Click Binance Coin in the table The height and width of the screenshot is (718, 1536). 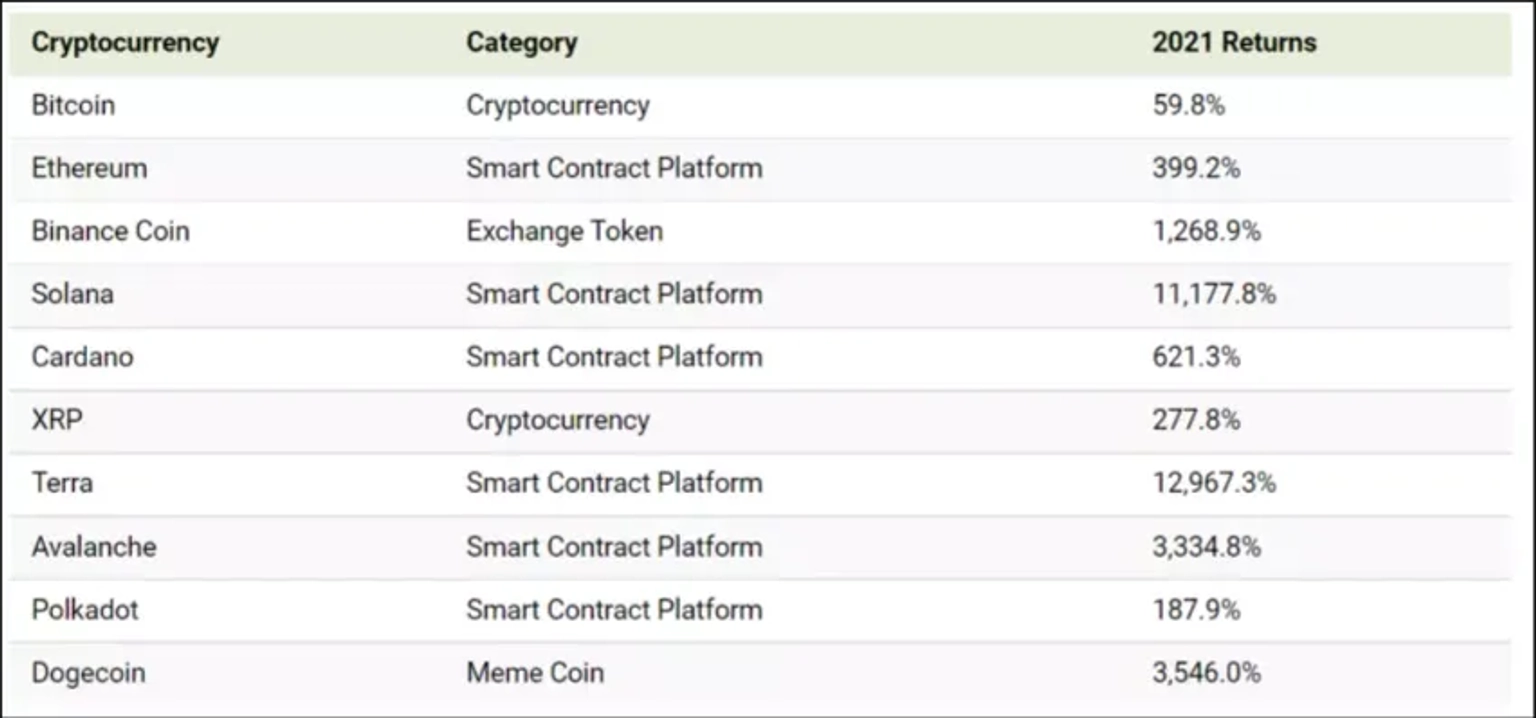coord(110,231)
